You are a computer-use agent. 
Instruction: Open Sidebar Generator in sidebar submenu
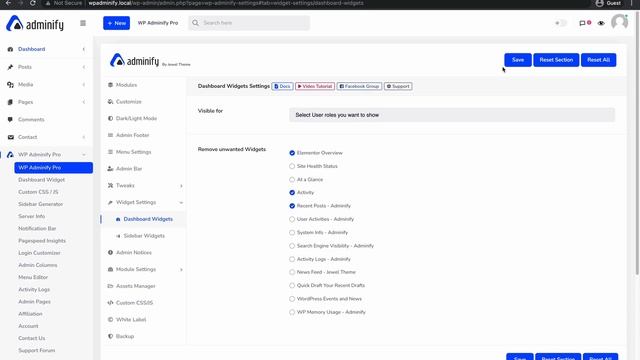tap(40, 204)
